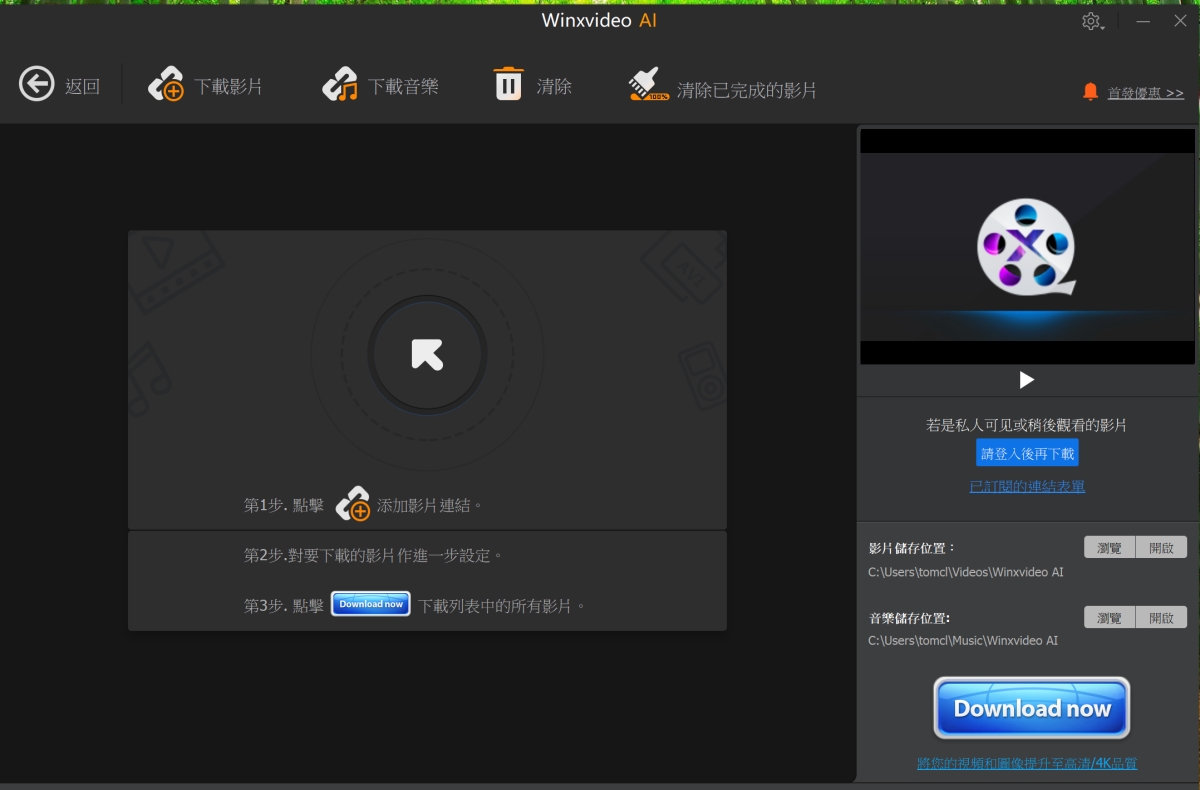
Task: Click the center arrow circle to add a link
Action: (x=427, y=354)
